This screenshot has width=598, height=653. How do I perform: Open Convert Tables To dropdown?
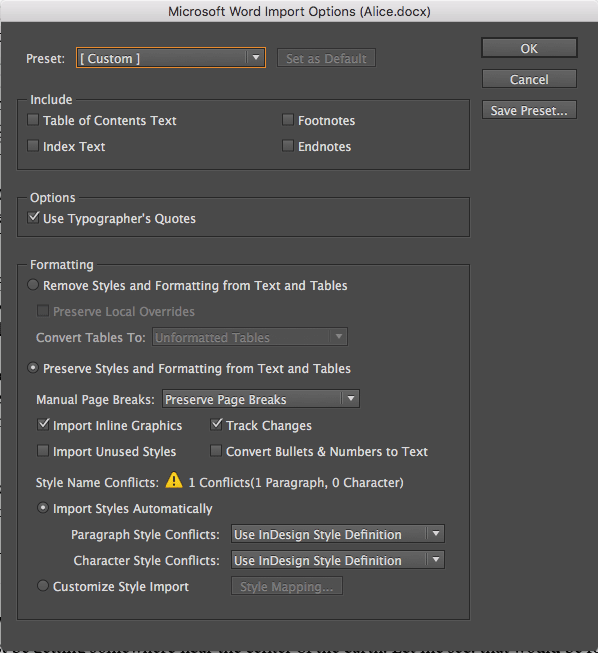coord(250,337)
